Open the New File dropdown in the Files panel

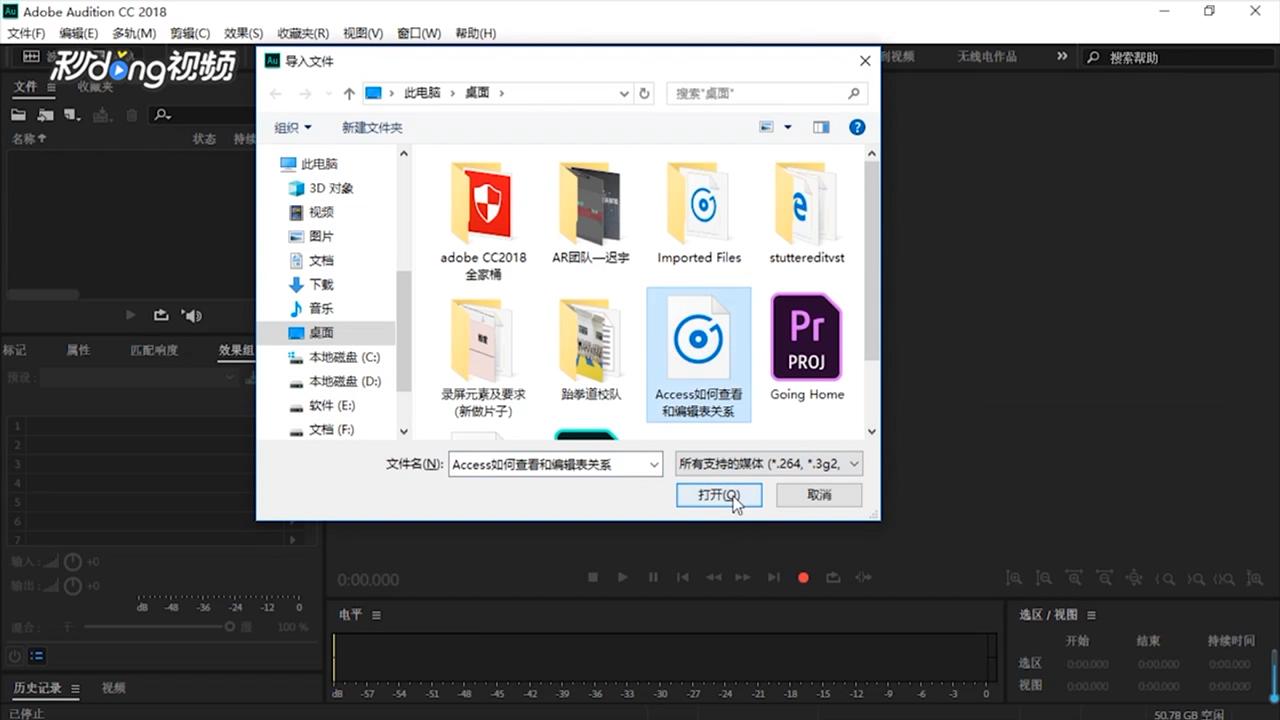point(72,115)
